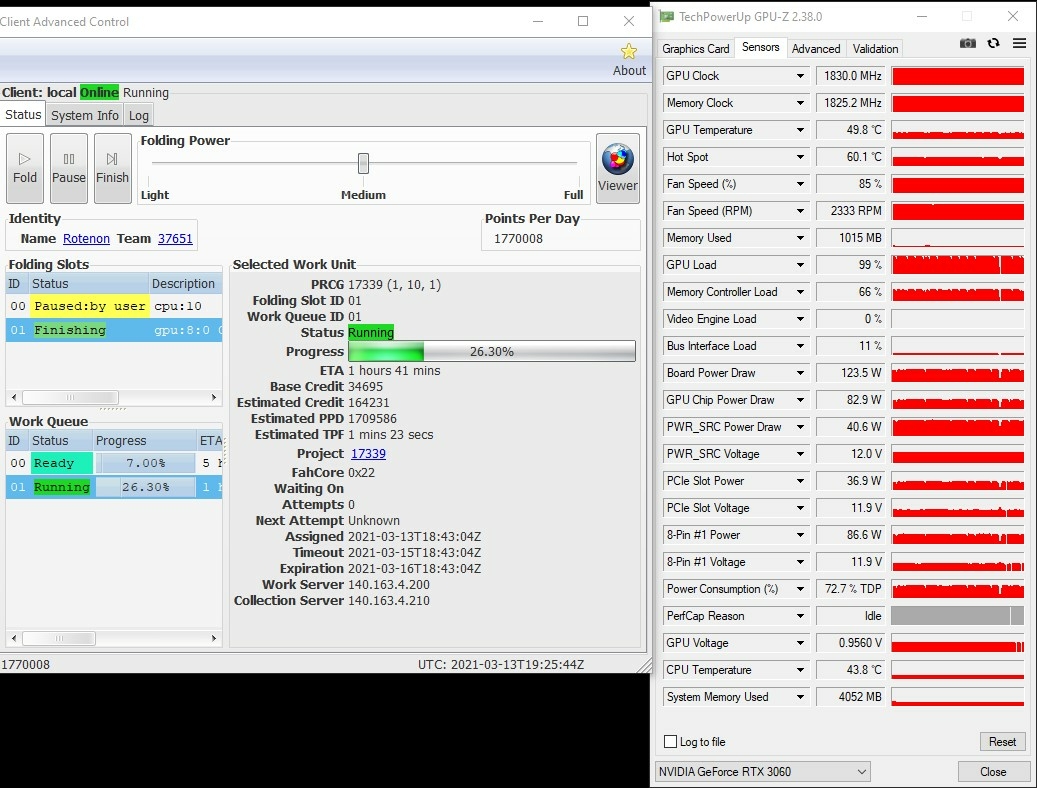Open the GPU Clock sensor dropdown

click(800, 76)
